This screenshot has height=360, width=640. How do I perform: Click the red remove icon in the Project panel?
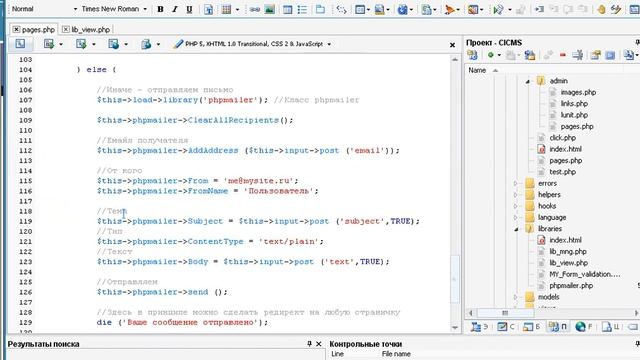[562, 55]
